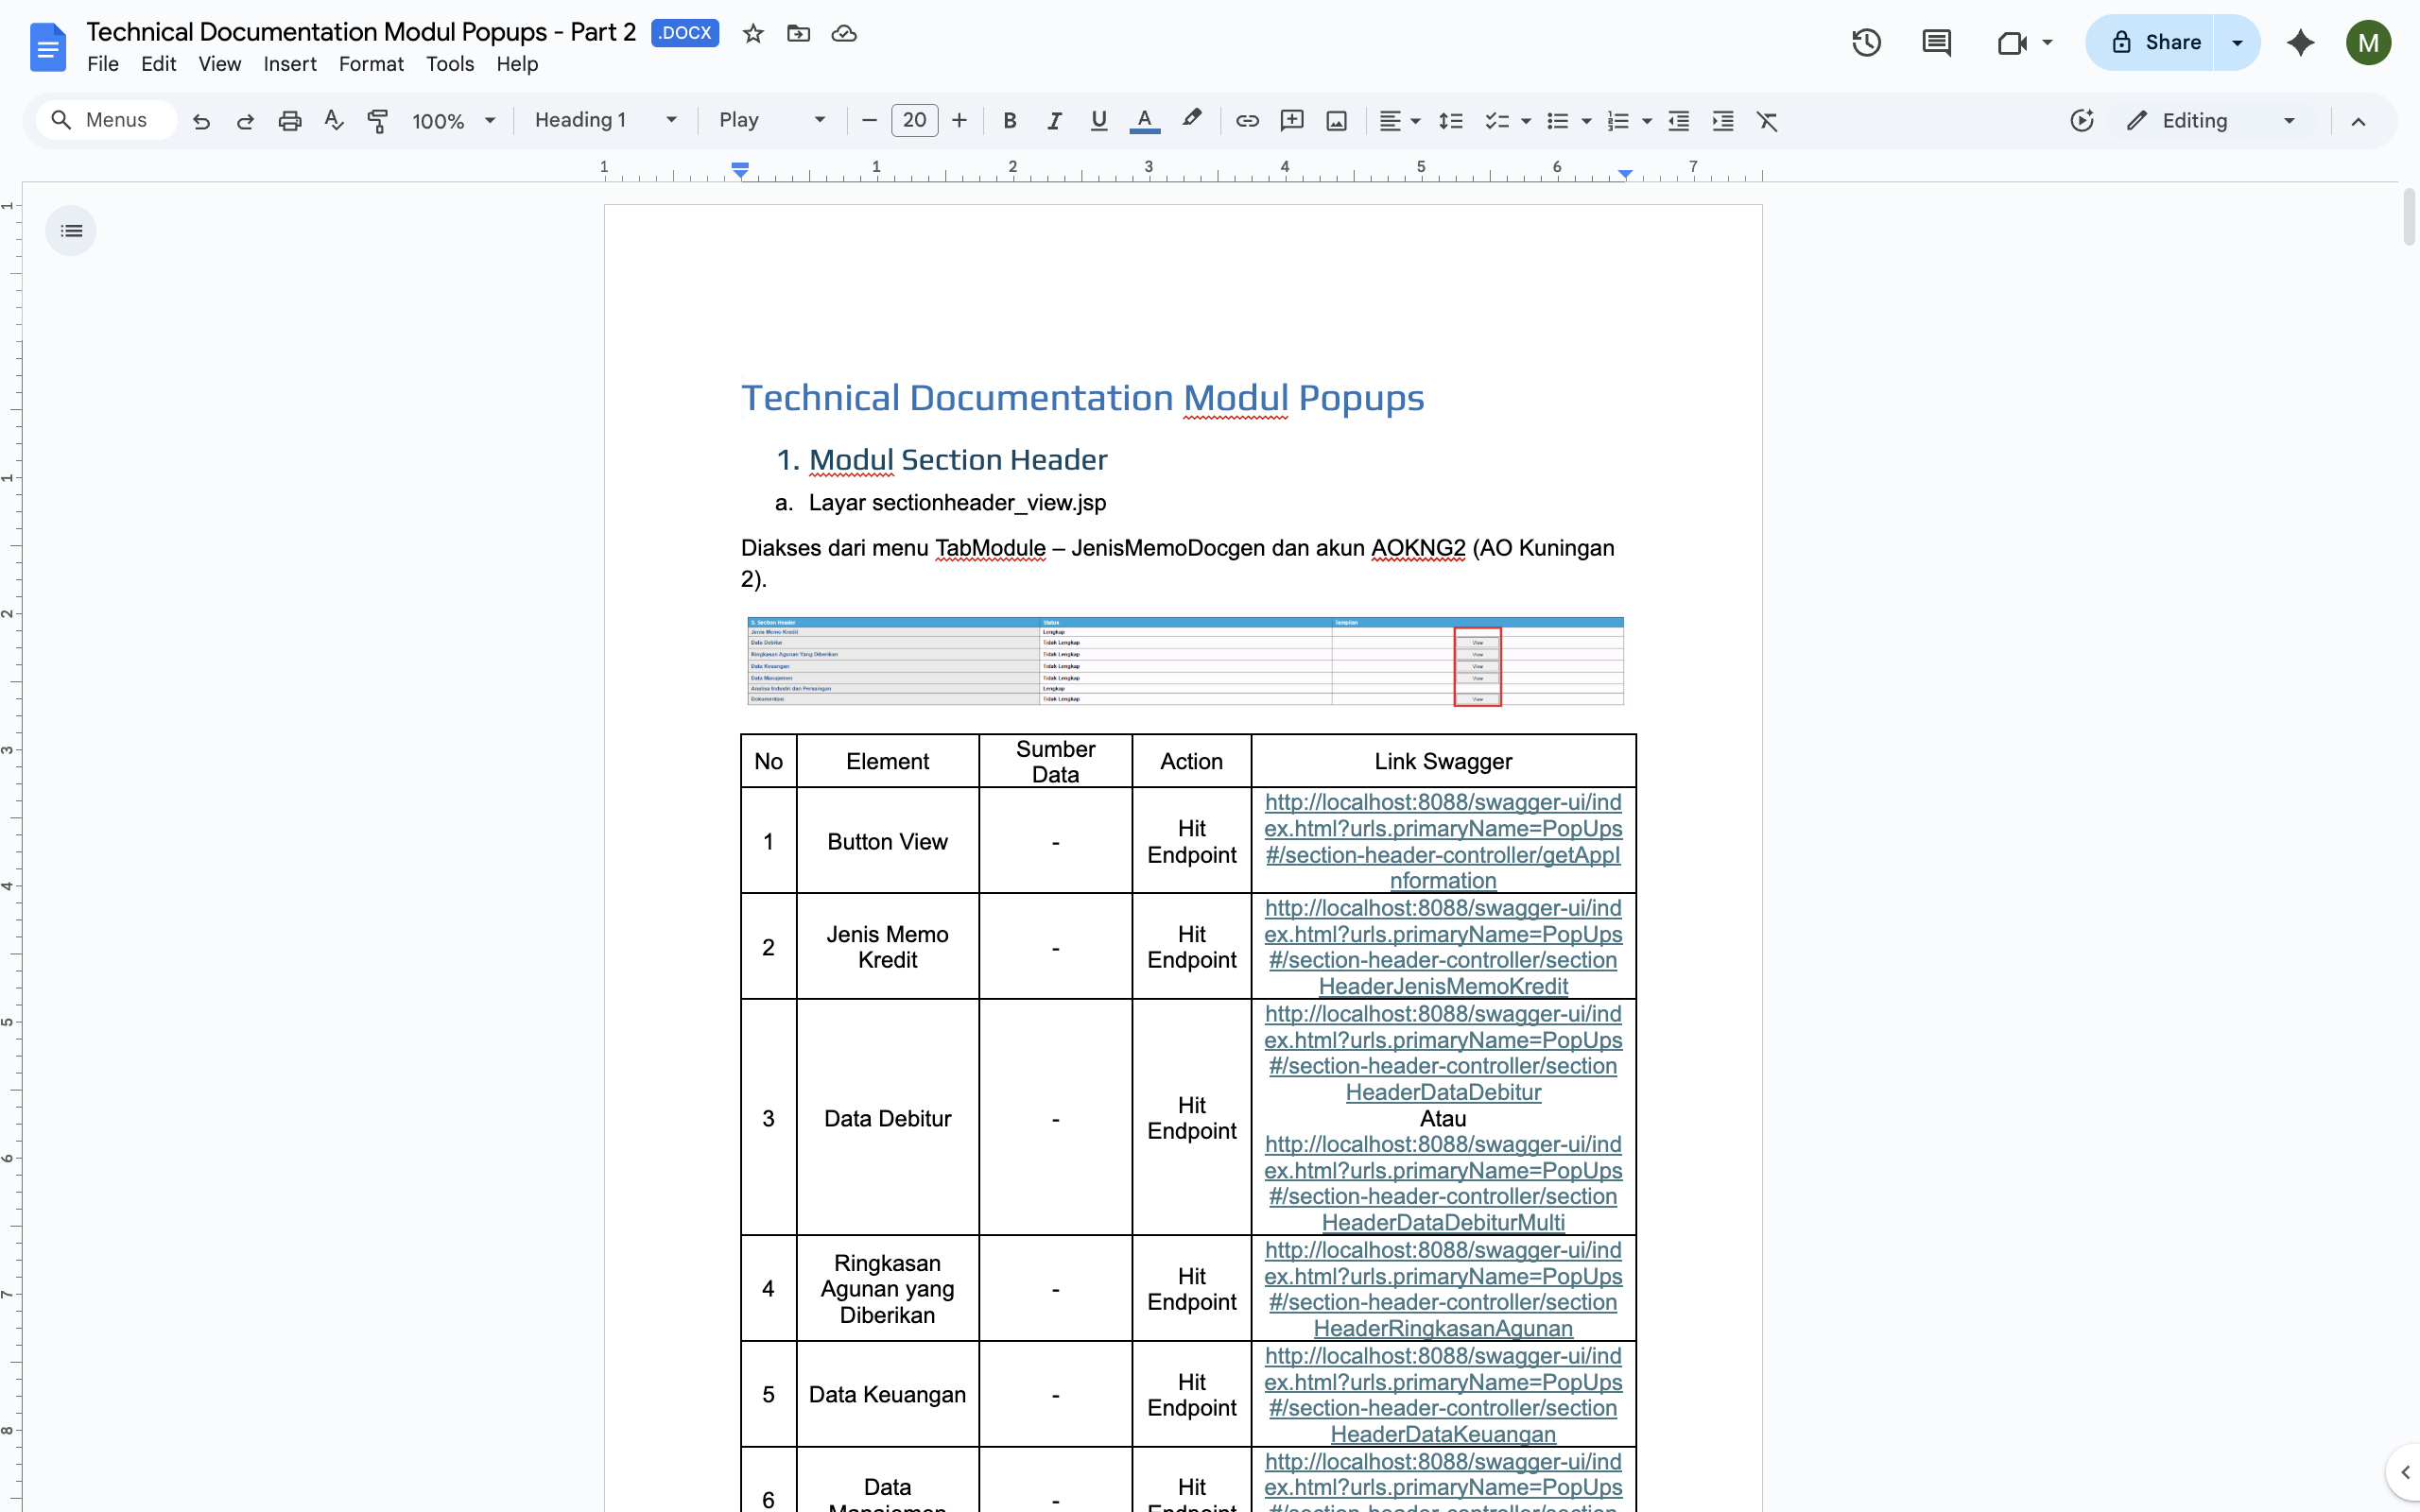This screenshot has width=2420, height=1512.
Task: Open the Insert menu
Action: click(289, 64)
